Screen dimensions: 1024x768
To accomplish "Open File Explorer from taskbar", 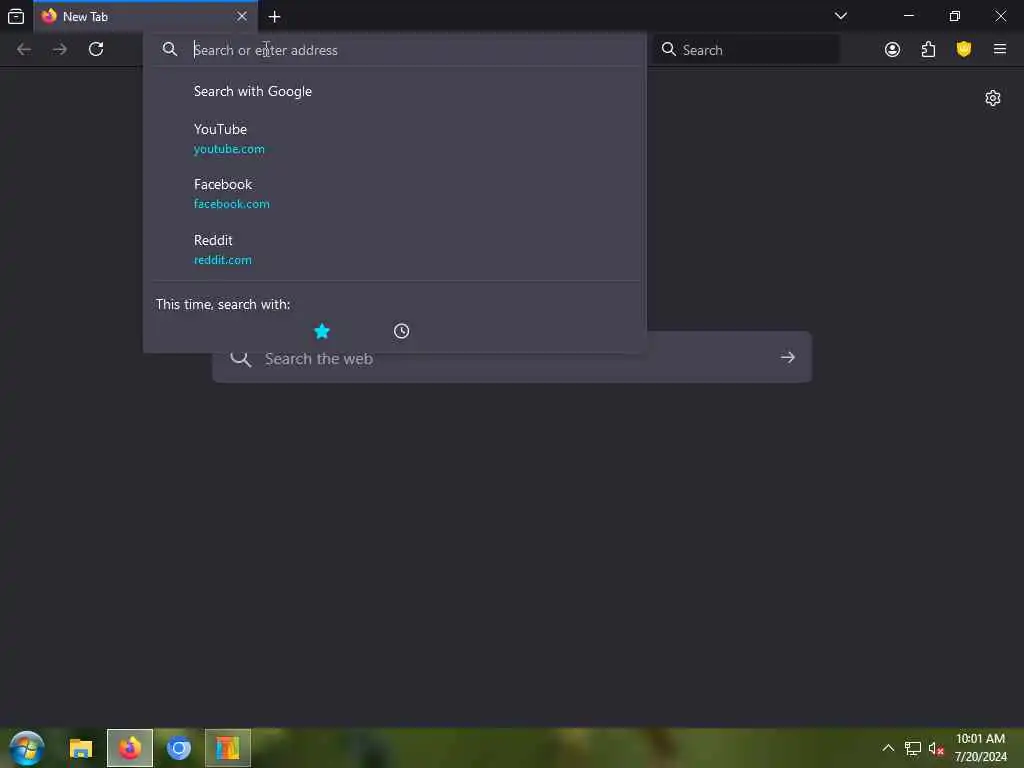I will (x=81, y=748).
